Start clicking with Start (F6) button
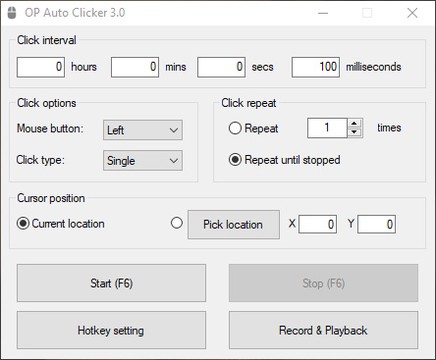436x360 pixels. pos(111,283)
